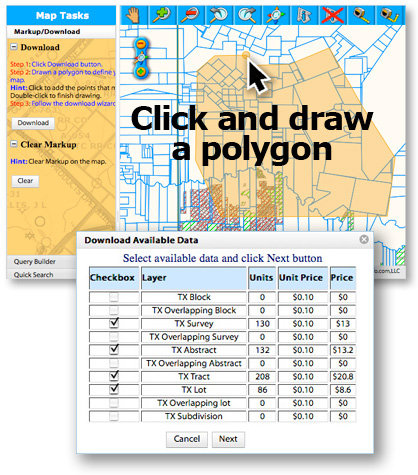Image resolution: width=418 pixels, height=475 pixels.
Task: Tick the TX Subdivision checkbox
Action: click(x=114, y=416)
